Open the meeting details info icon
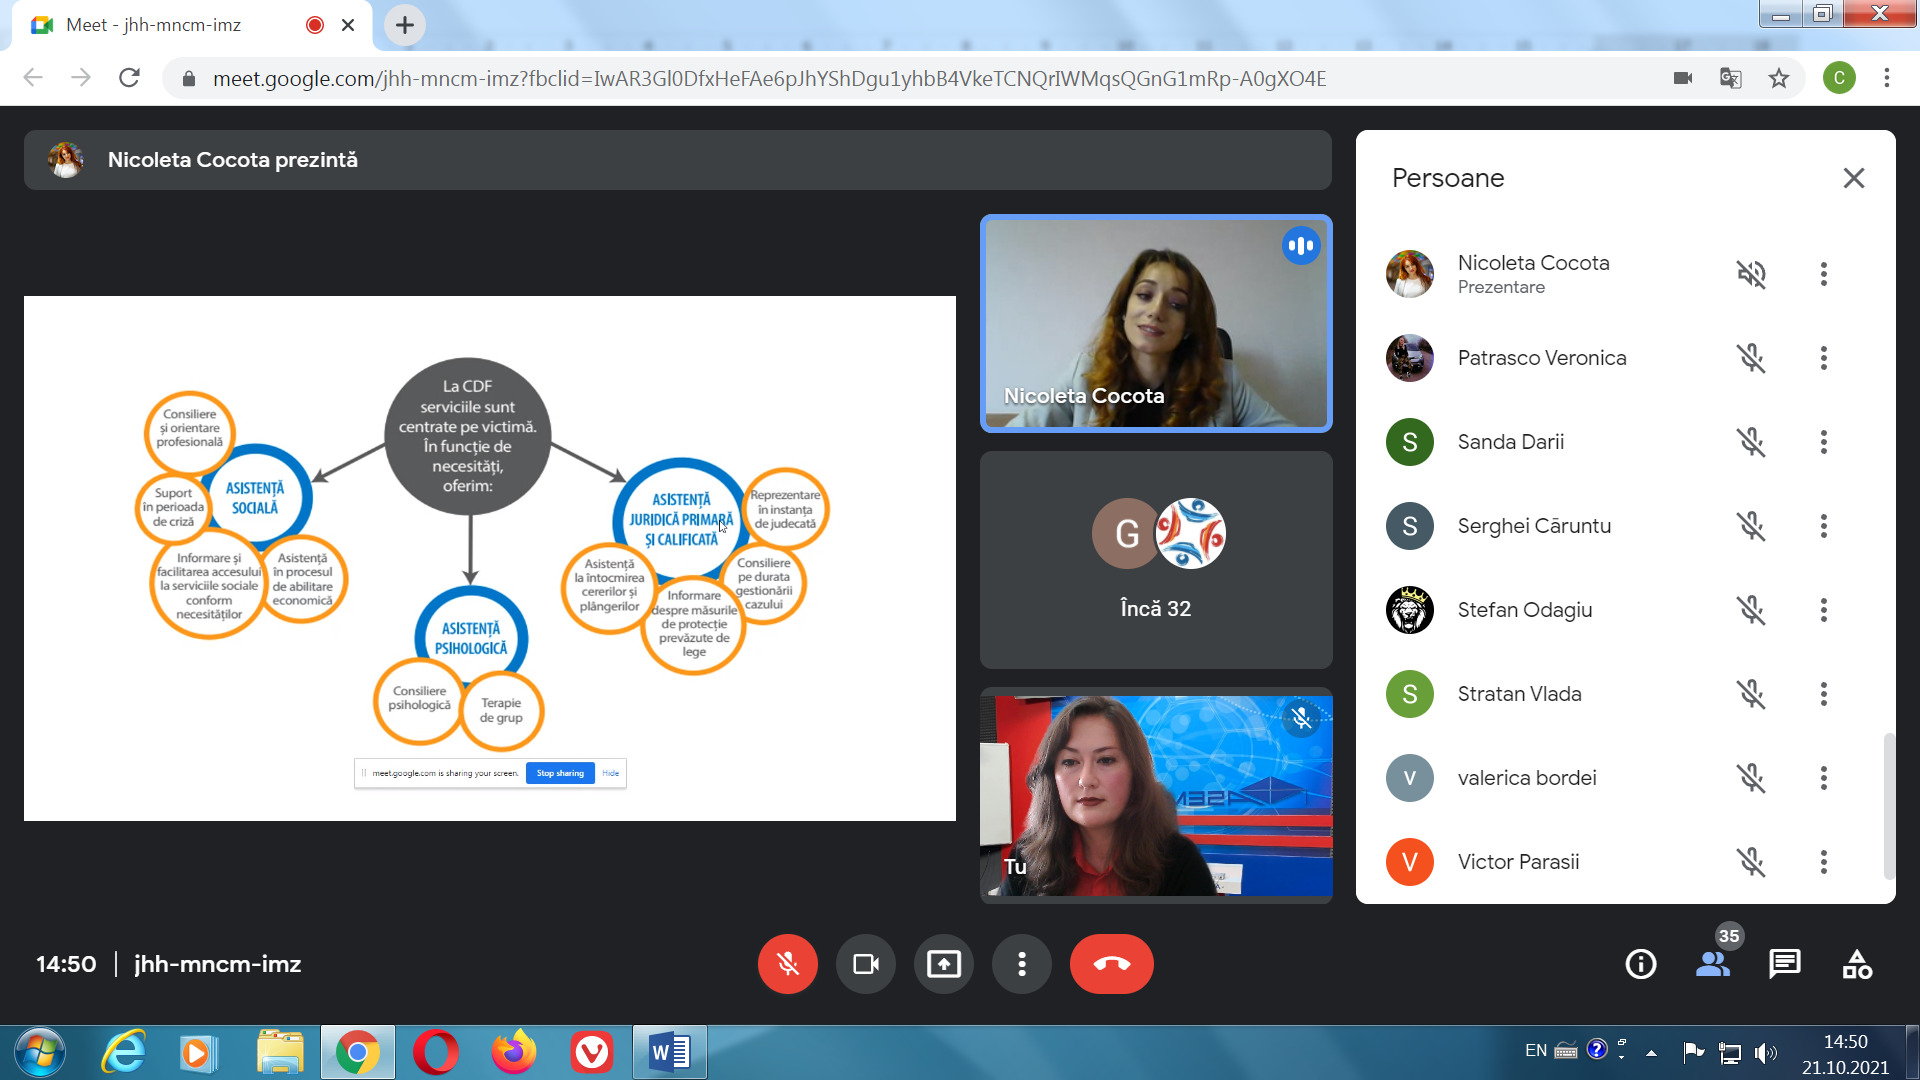 click(x=1640, y=964)
